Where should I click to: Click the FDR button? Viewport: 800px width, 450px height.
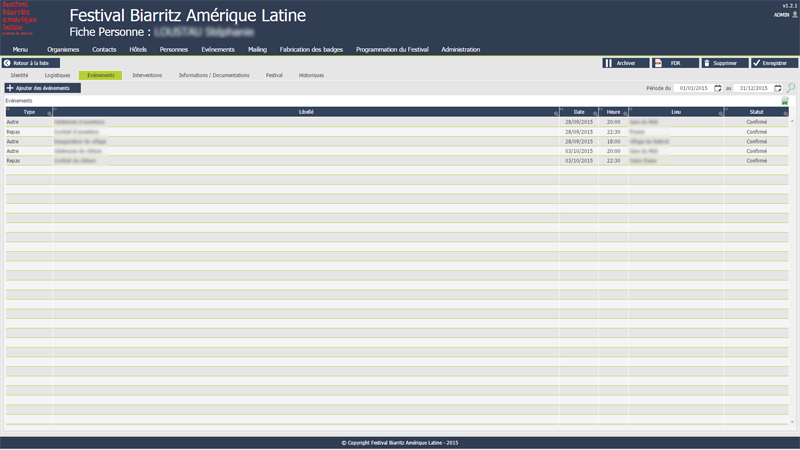pyautogui.click(x=675, y=63)
